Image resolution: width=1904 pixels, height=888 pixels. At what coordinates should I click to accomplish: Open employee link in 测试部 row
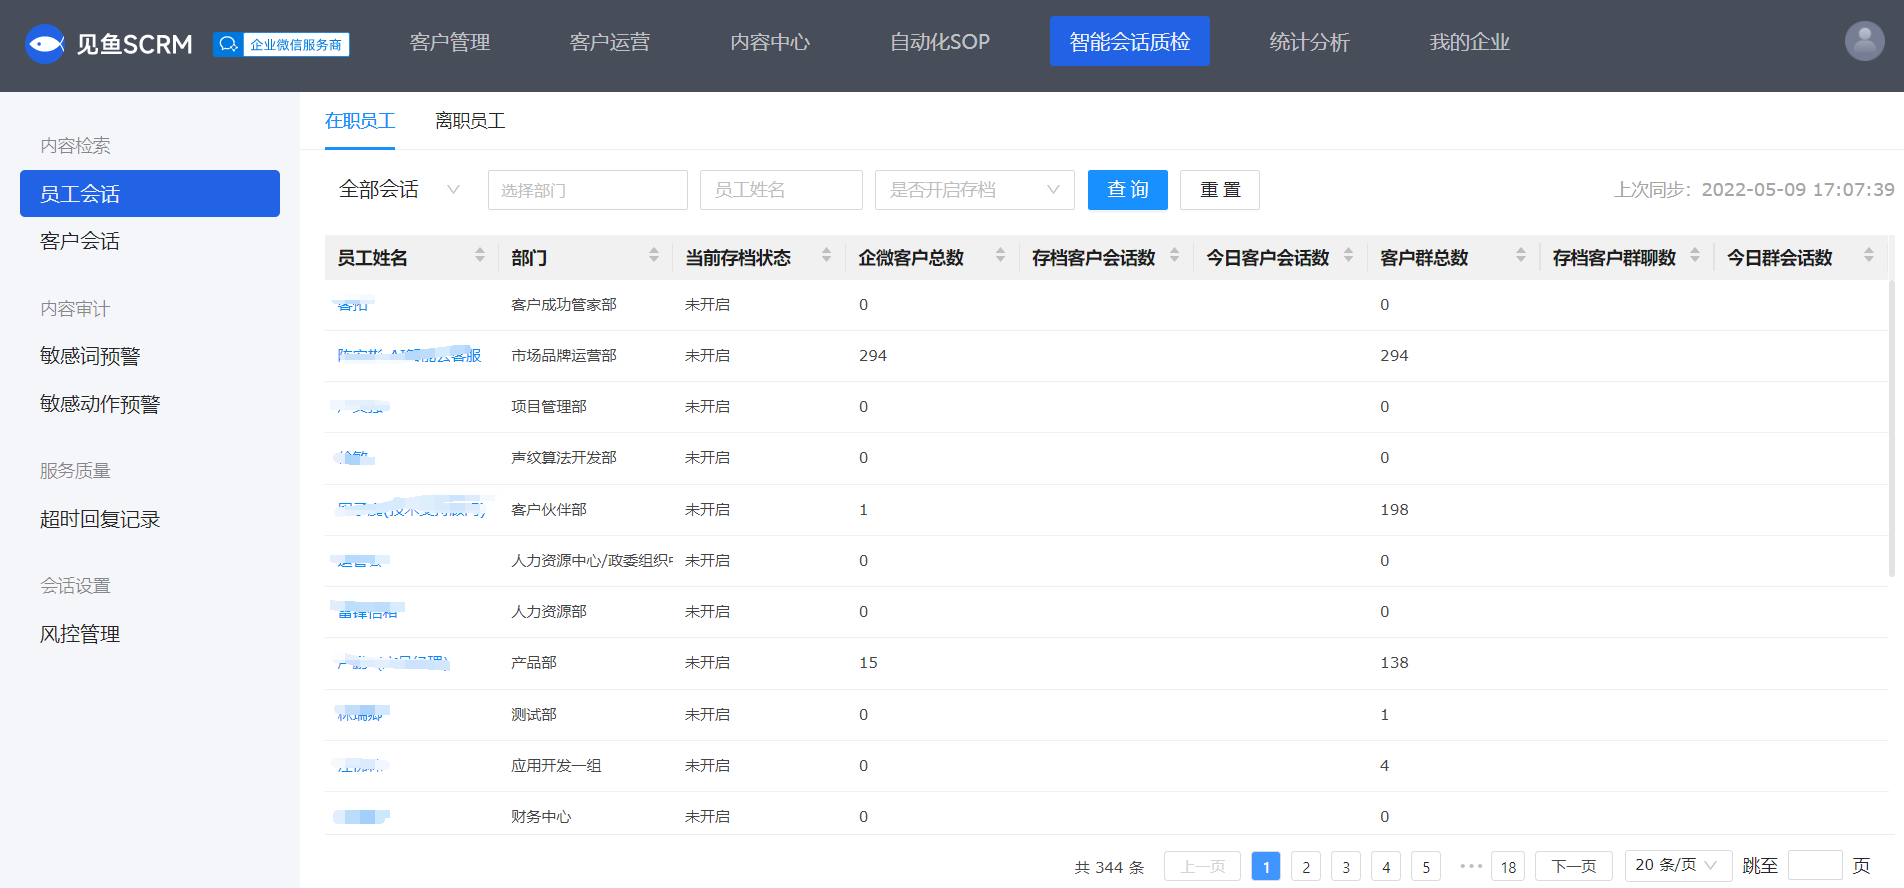(361, 714)
